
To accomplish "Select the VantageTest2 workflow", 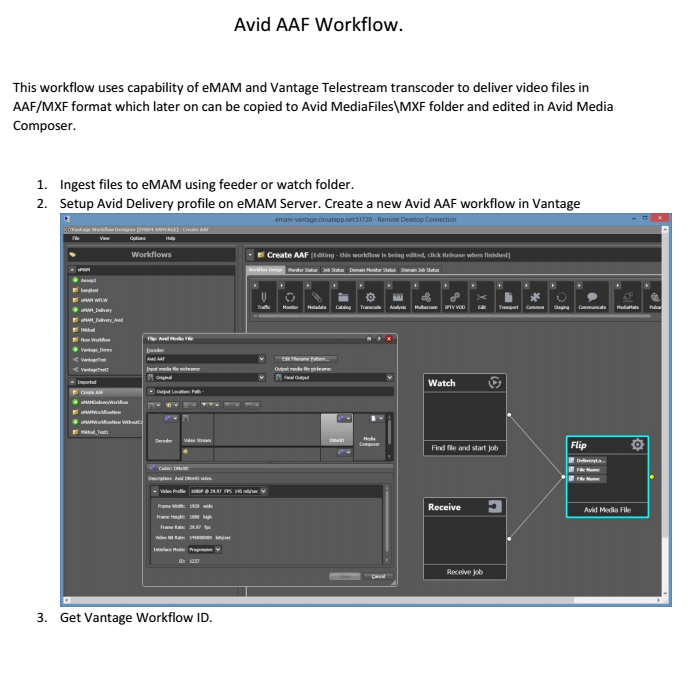I will tap(95, 370).
